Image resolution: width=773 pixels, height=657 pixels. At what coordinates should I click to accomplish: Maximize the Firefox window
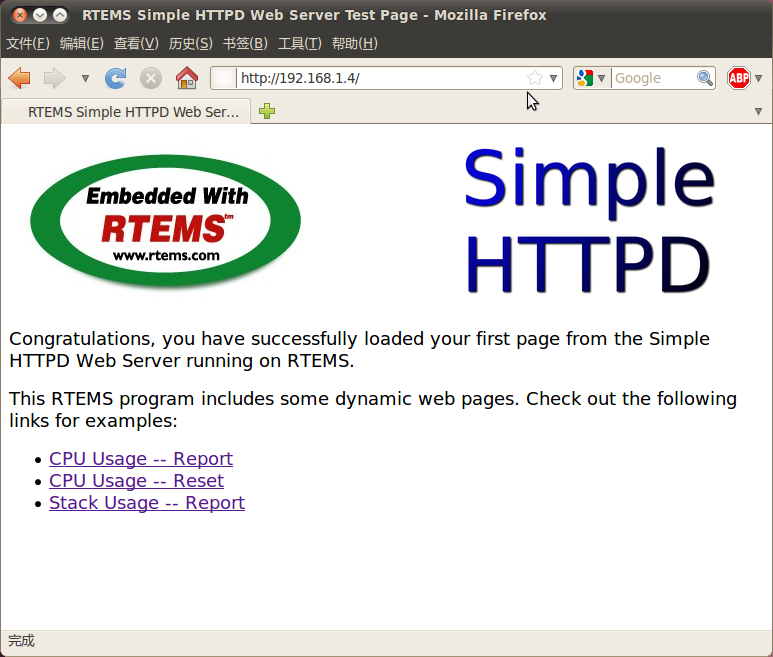coord(60,15)
